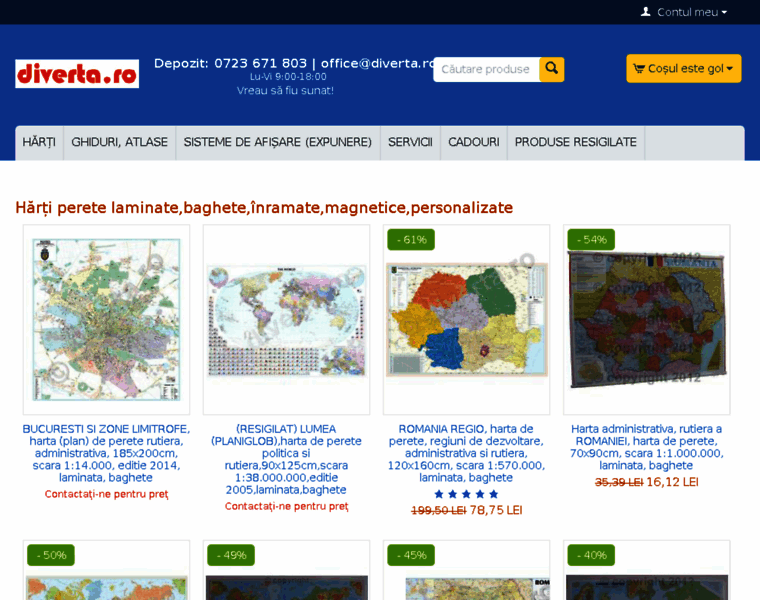Image resolution: width=760 pixels, height=600 pixels.
Task: Click the five-star rating under ROMANIA REGIO
Action: pyautogui.click(x=466, y=494)
